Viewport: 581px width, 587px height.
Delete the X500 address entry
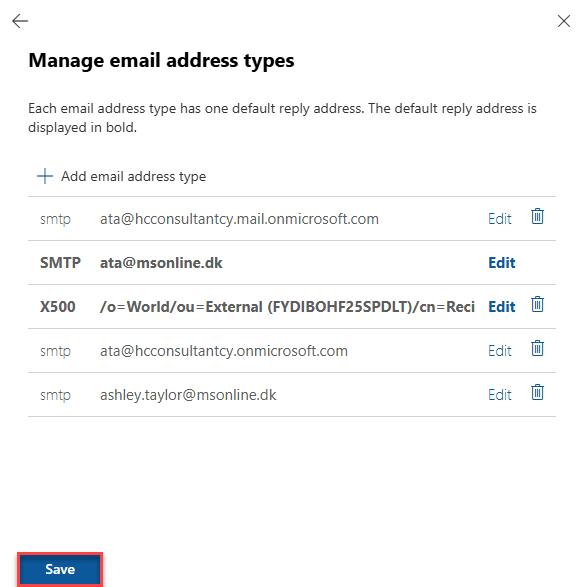point(537,304)
